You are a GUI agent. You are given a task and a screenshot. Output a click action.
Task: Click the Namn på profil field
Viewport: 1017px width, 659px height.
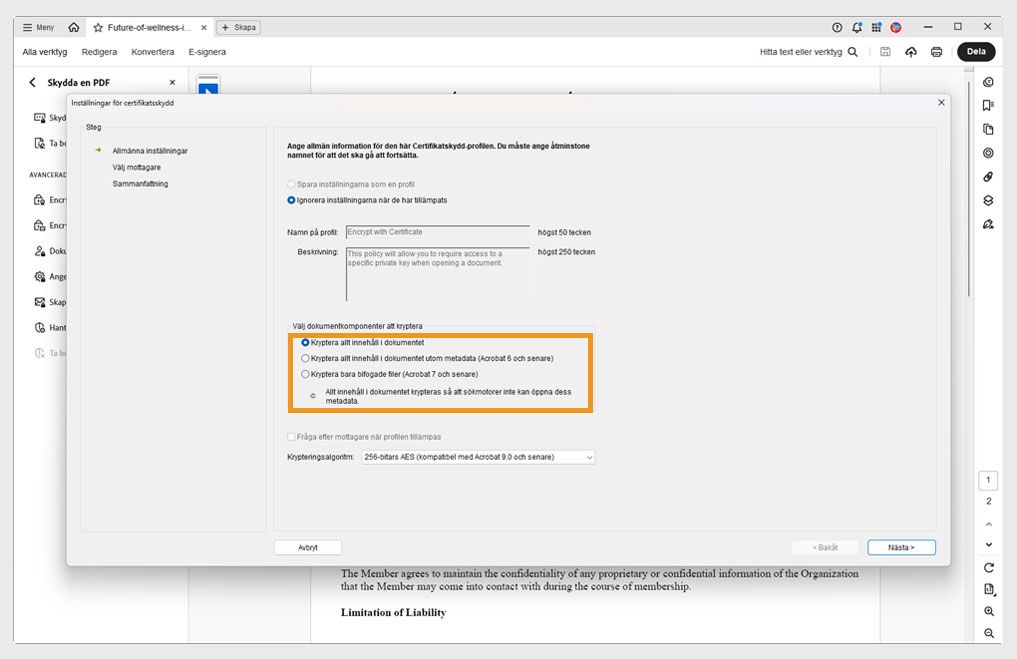pos(438,232)
